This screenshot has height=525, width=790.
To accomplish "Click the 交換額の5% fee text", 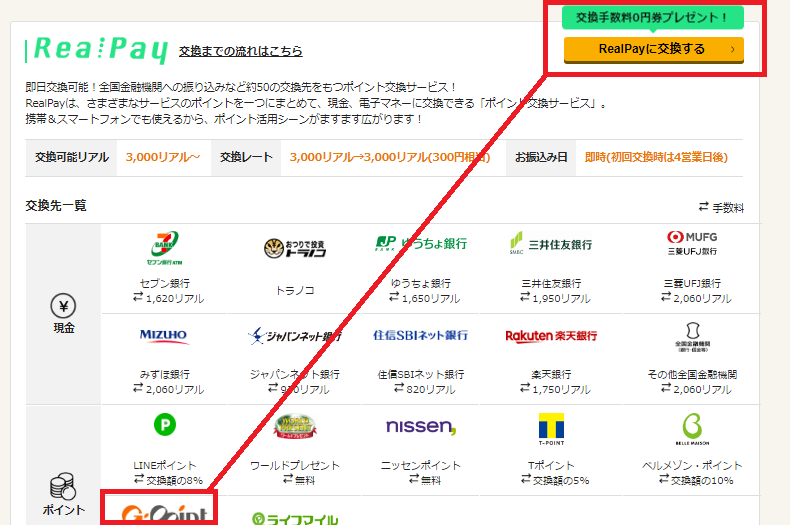I will click(561, 480).
